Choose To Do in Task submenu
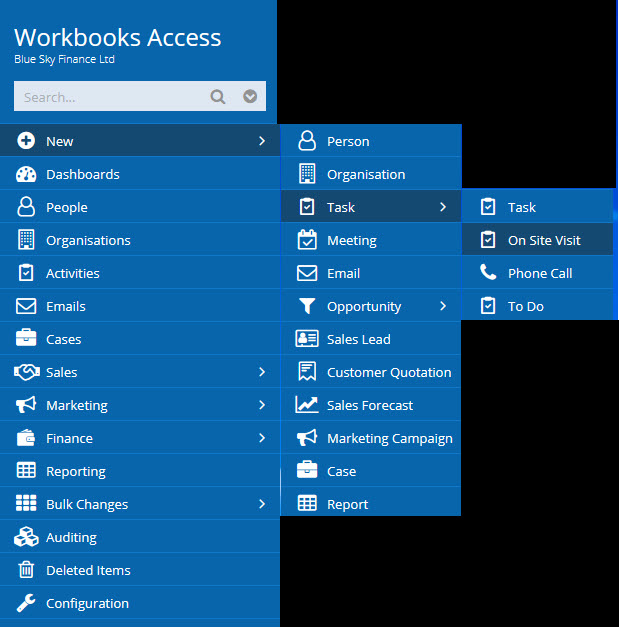Image resolution: width=619 pixels, height=627 pixels. pos(537,306)
